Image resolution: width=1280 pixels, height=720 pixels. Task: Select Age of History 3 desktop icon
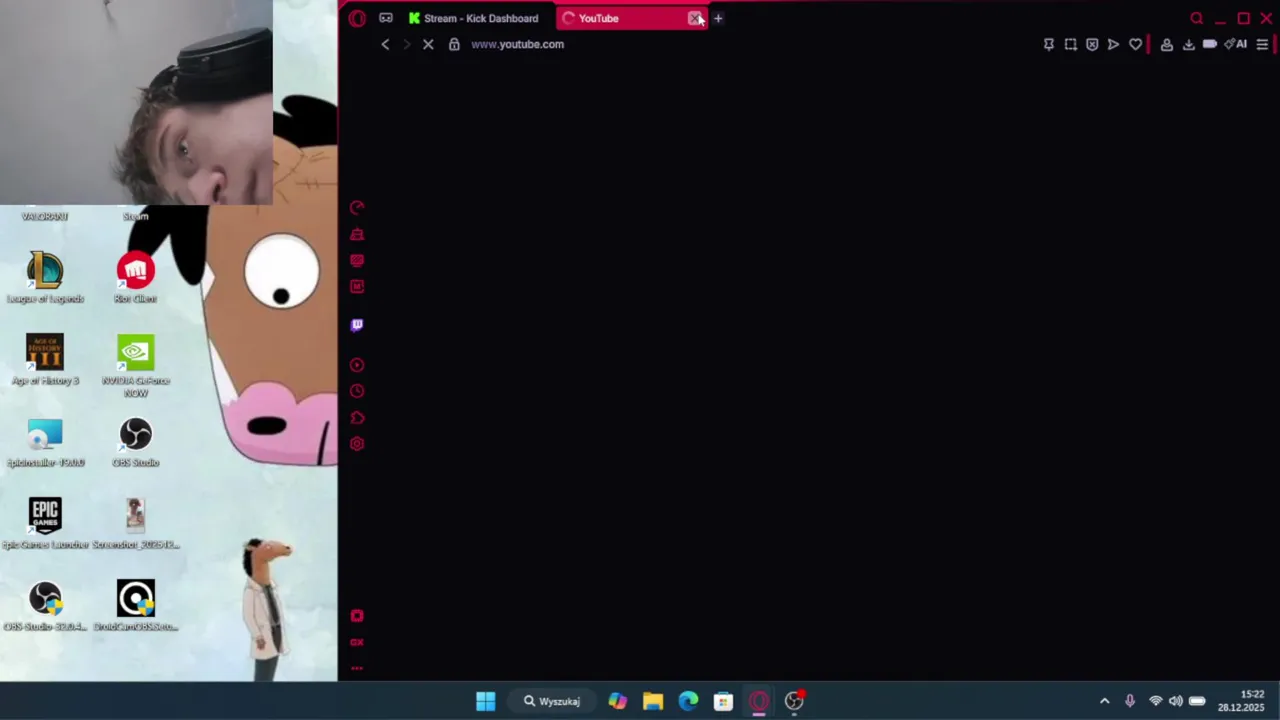[45, 360]
